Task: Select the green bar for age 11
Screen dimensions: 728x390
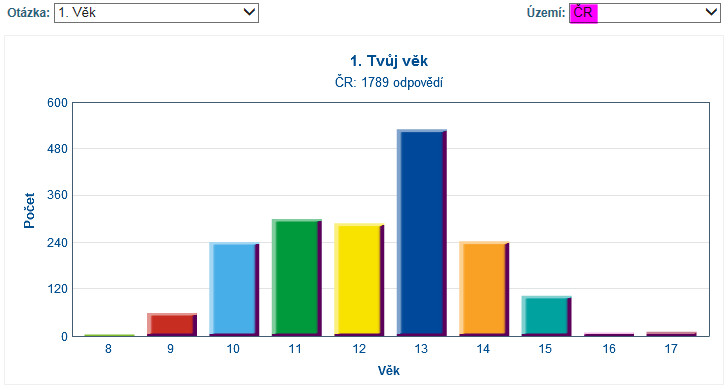Action: coord(297,278)
